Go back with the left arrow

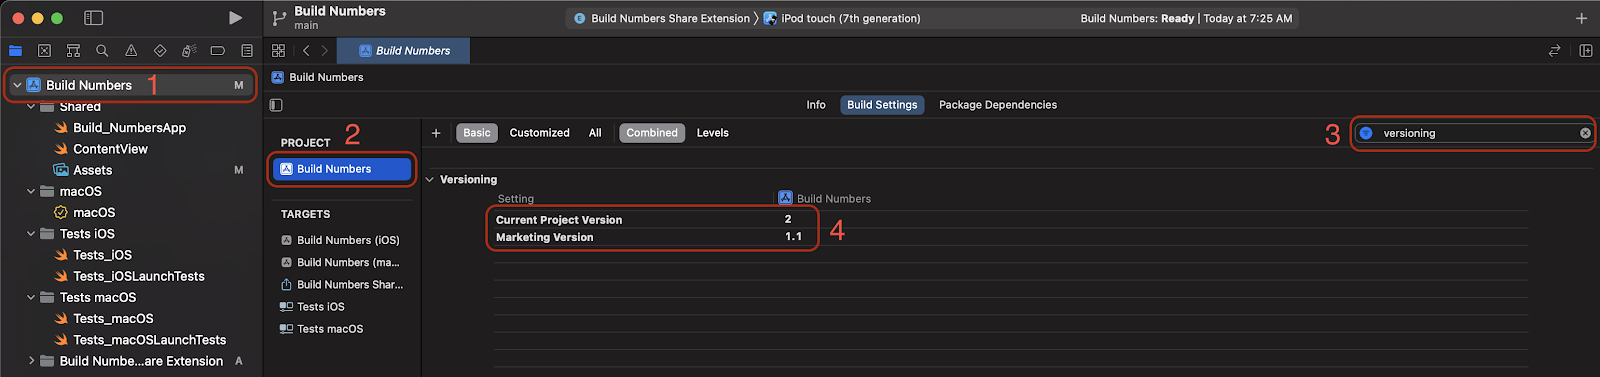pos(306,50)
